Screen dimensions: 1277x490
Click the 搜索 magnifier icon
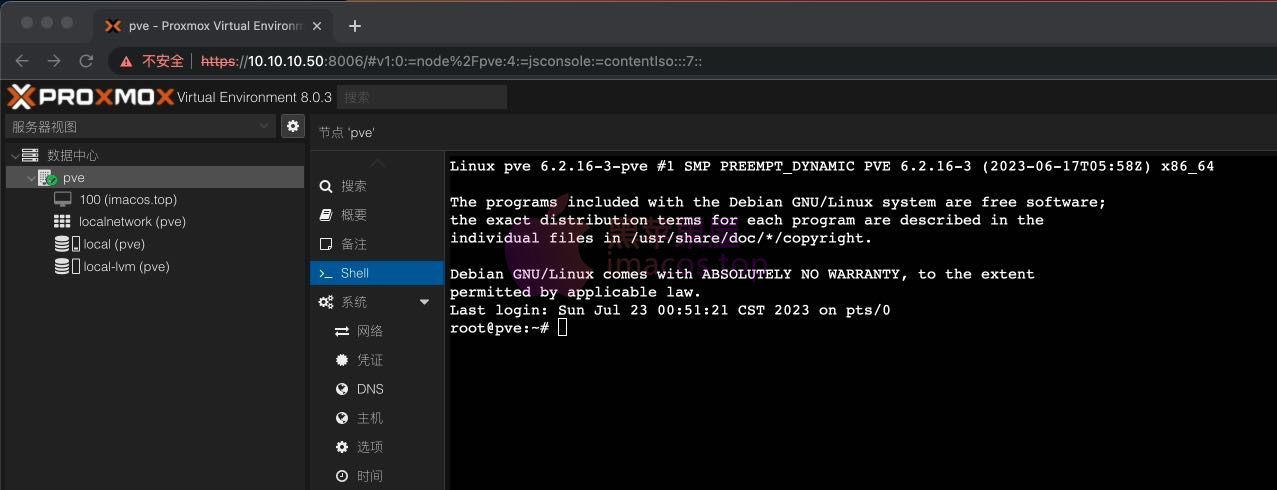click(325, 186)
